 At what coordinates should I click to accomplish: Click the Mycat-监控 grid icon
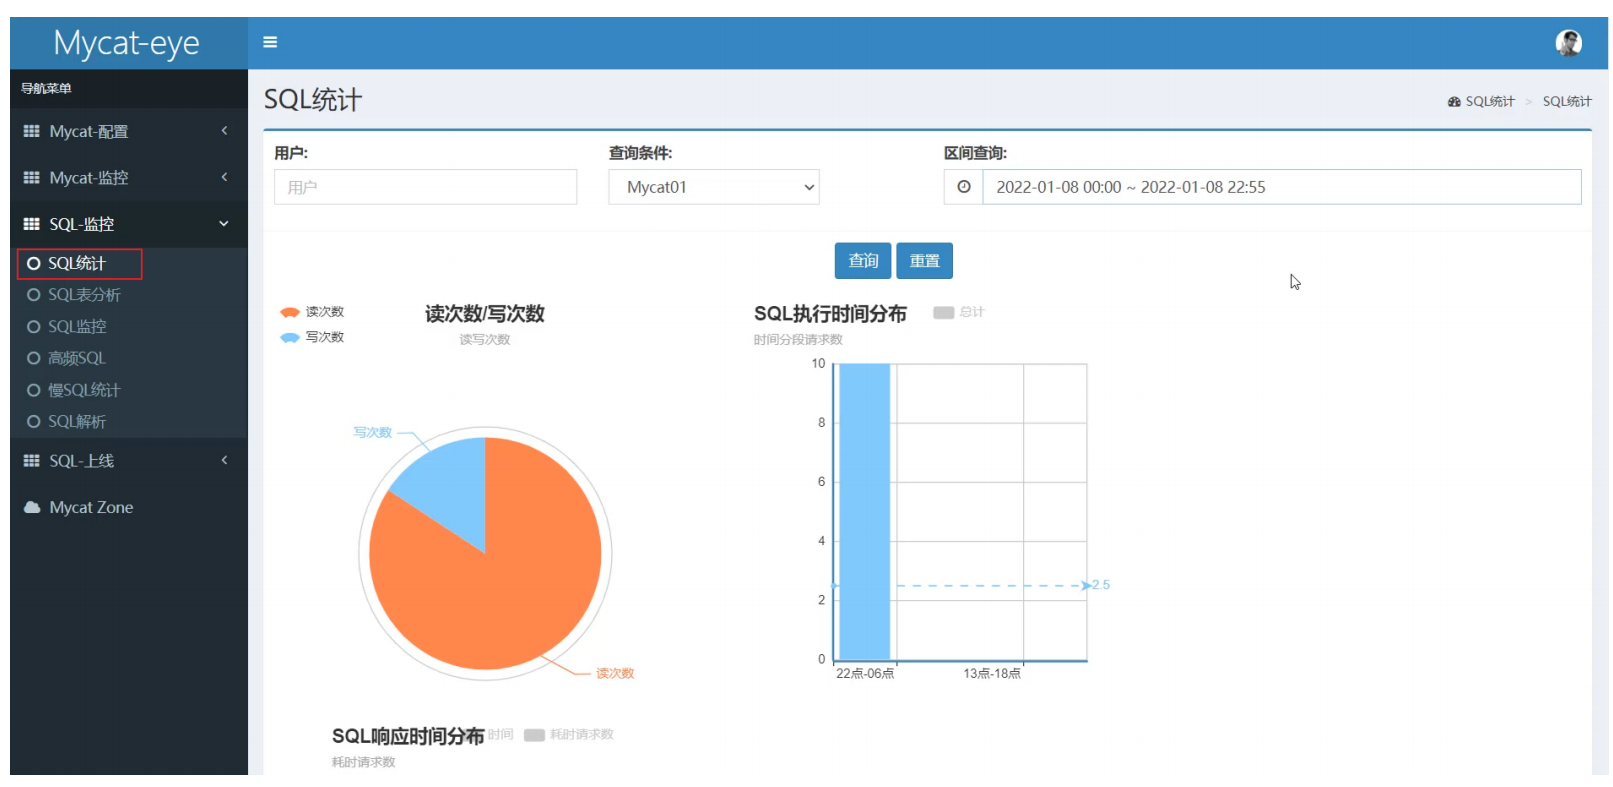[x=32, y=178]
